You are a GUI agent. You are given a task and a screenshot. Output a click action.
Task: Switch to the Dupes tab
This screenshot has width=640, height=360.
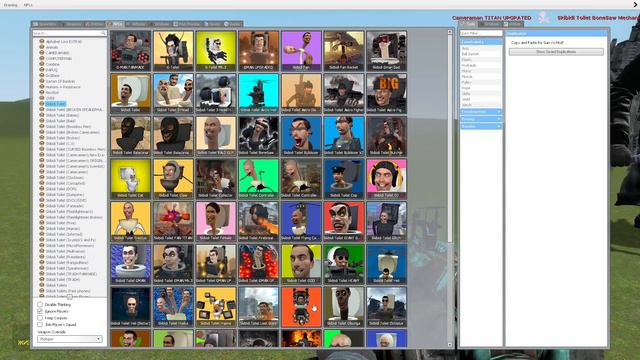pyautogui.click(x=232, y=24)
